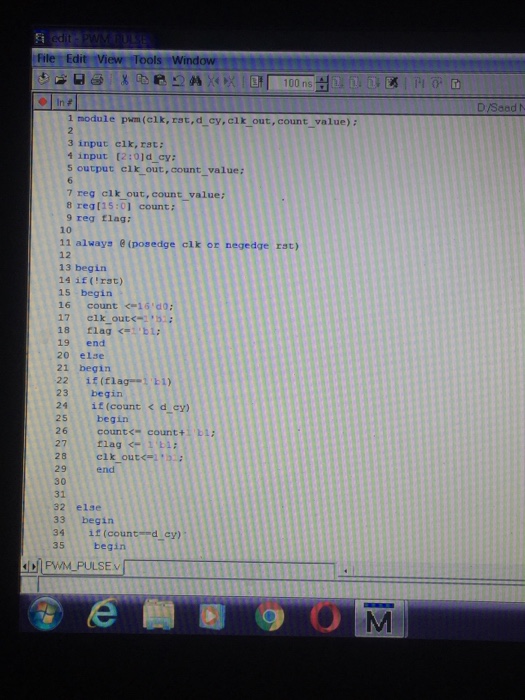Click line number 1 in the margin

tap(70, 118)
